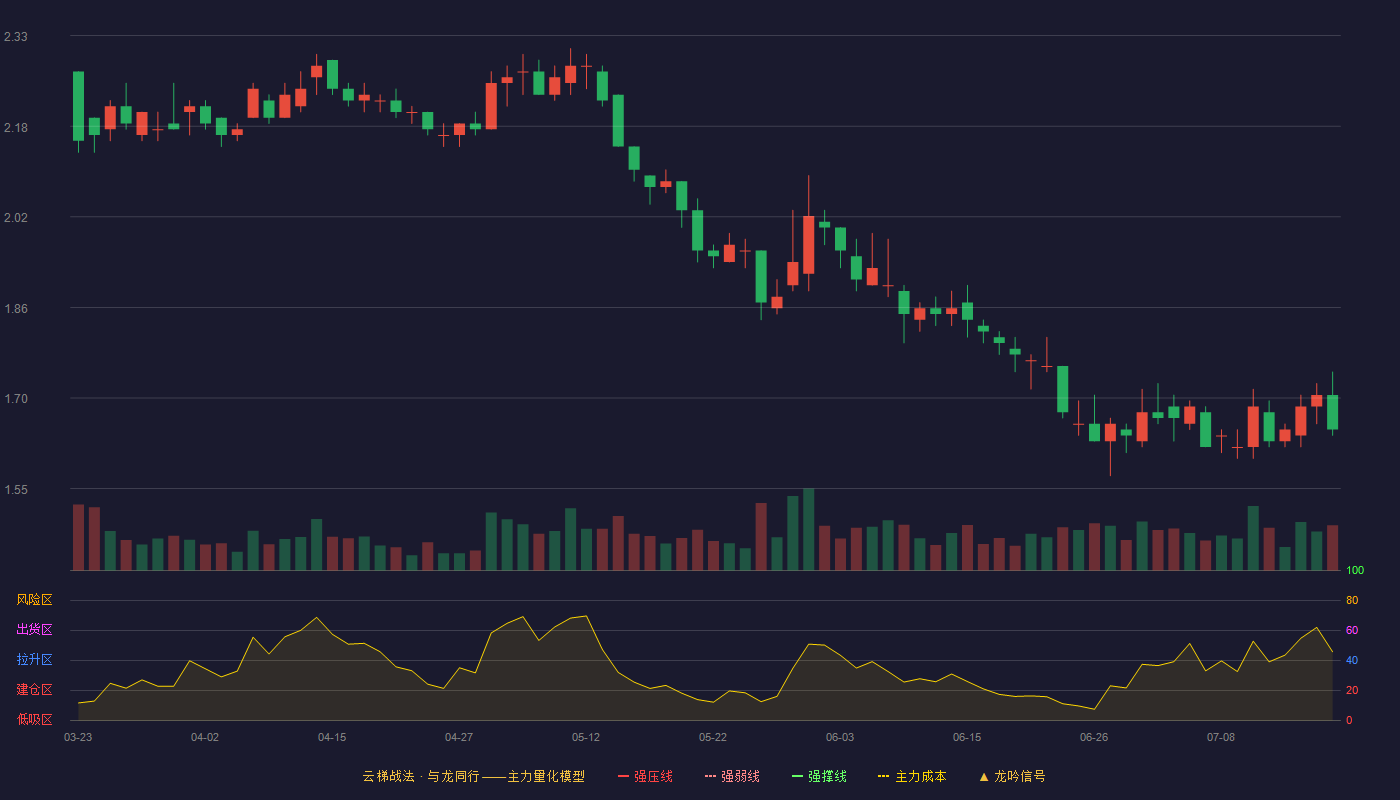The image size is (1400, 800).
Task: Toggle the 强压线 legend series
Action: 645,776
